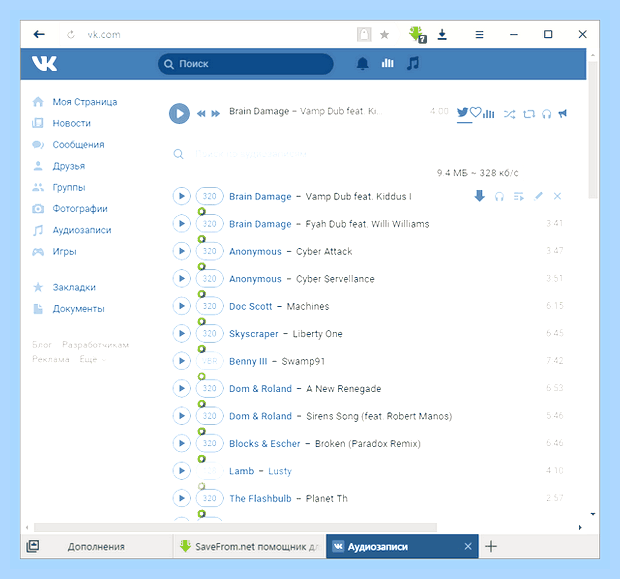Open the VK notifications bell

click(363, 63)
